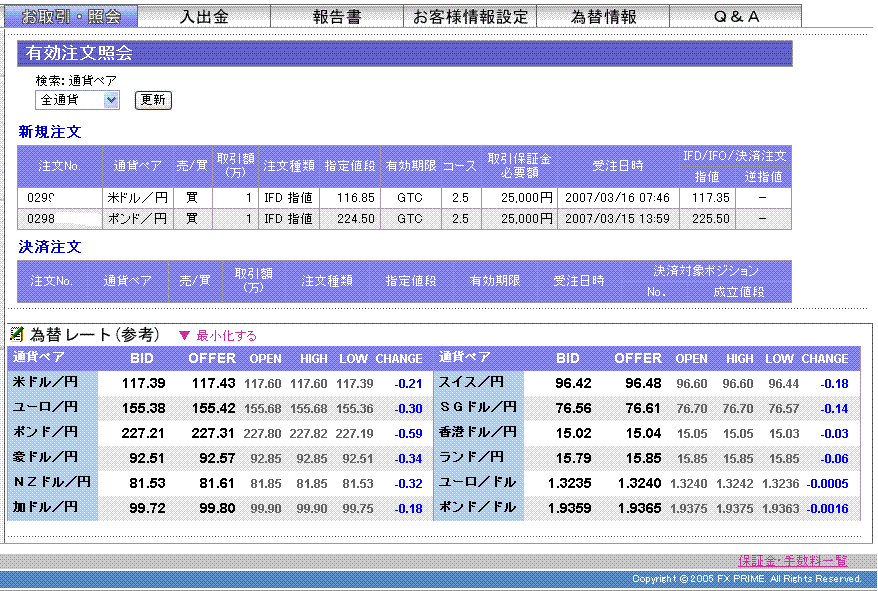This screenshot has width=878, height=591.
Task: Click 米ドル/円 in the rate table
Action: pos(45,382)
